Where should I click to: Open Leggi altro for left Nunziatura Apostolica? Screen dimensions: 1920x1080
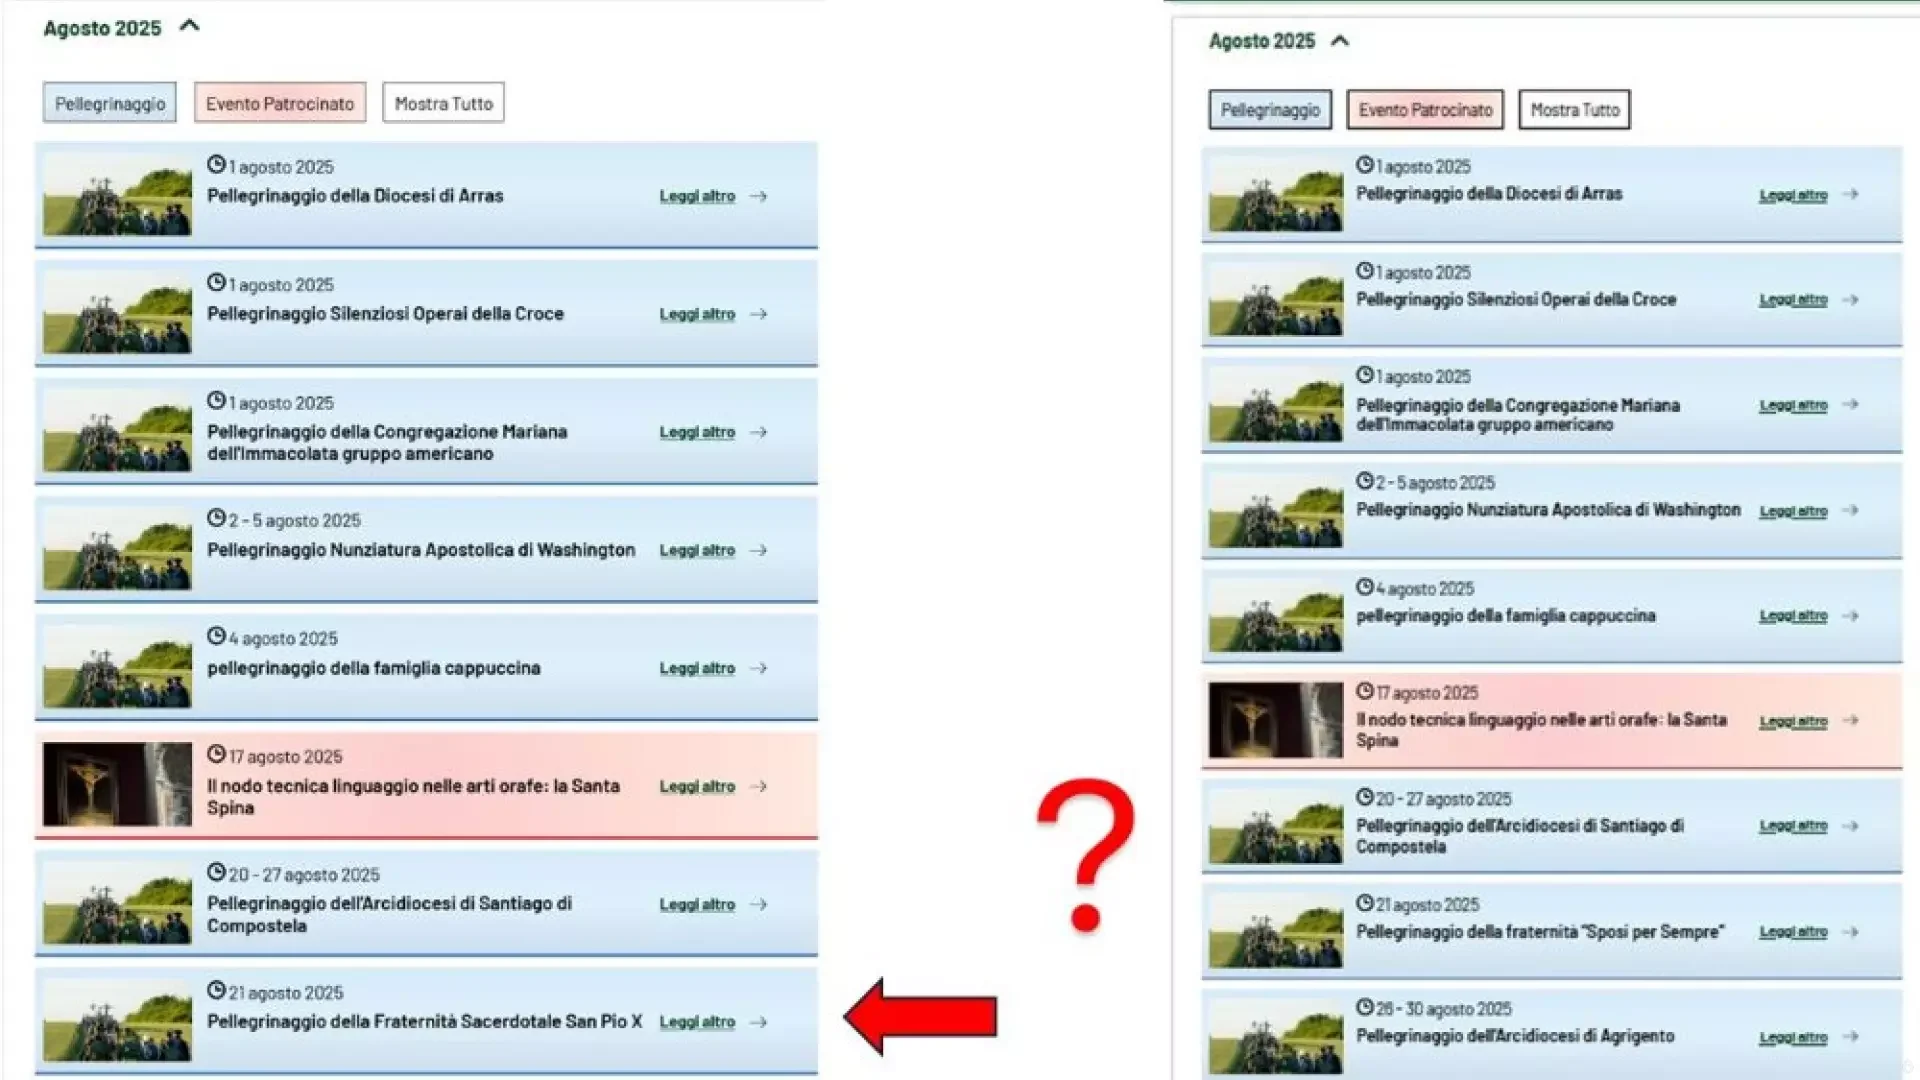click(x=697, y=551)
